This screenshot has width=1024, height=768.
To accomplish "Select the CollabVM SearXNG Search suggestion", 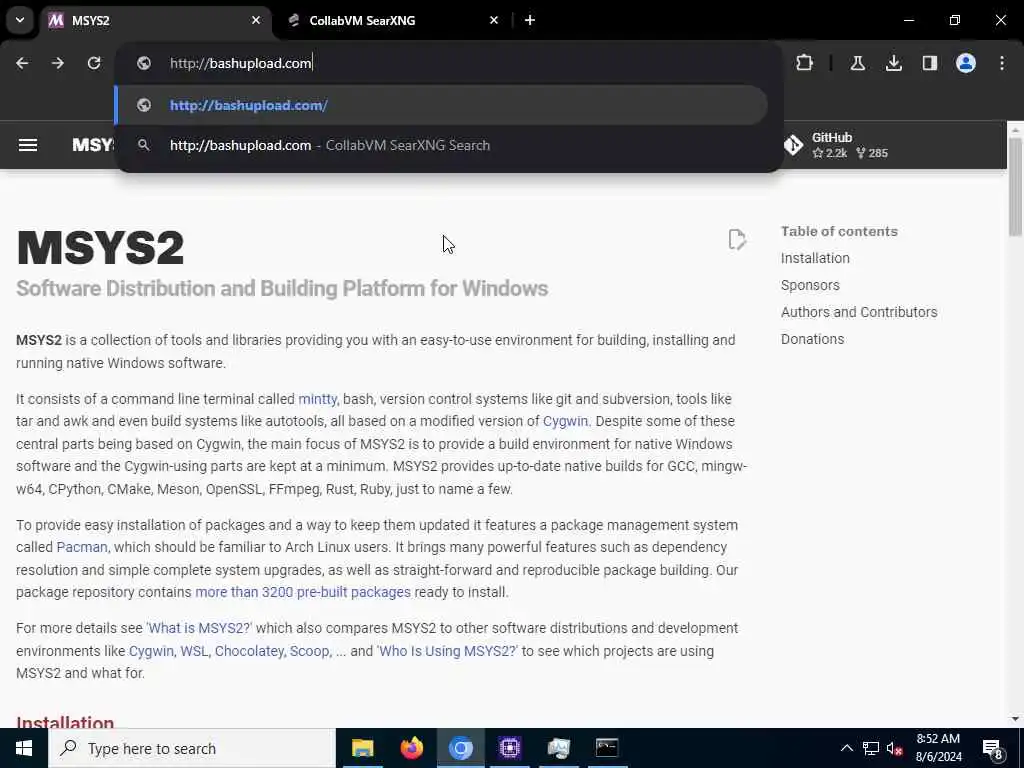I will 441,145.
